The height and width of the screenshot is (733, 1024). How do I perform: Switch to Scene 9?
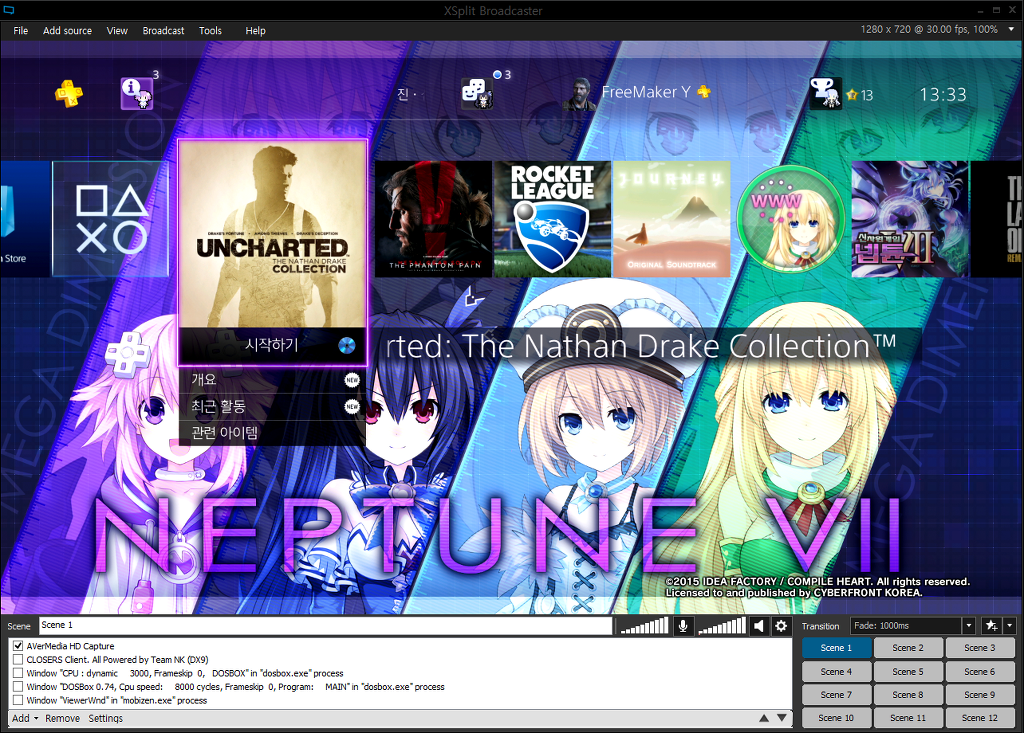coord(980,694)
